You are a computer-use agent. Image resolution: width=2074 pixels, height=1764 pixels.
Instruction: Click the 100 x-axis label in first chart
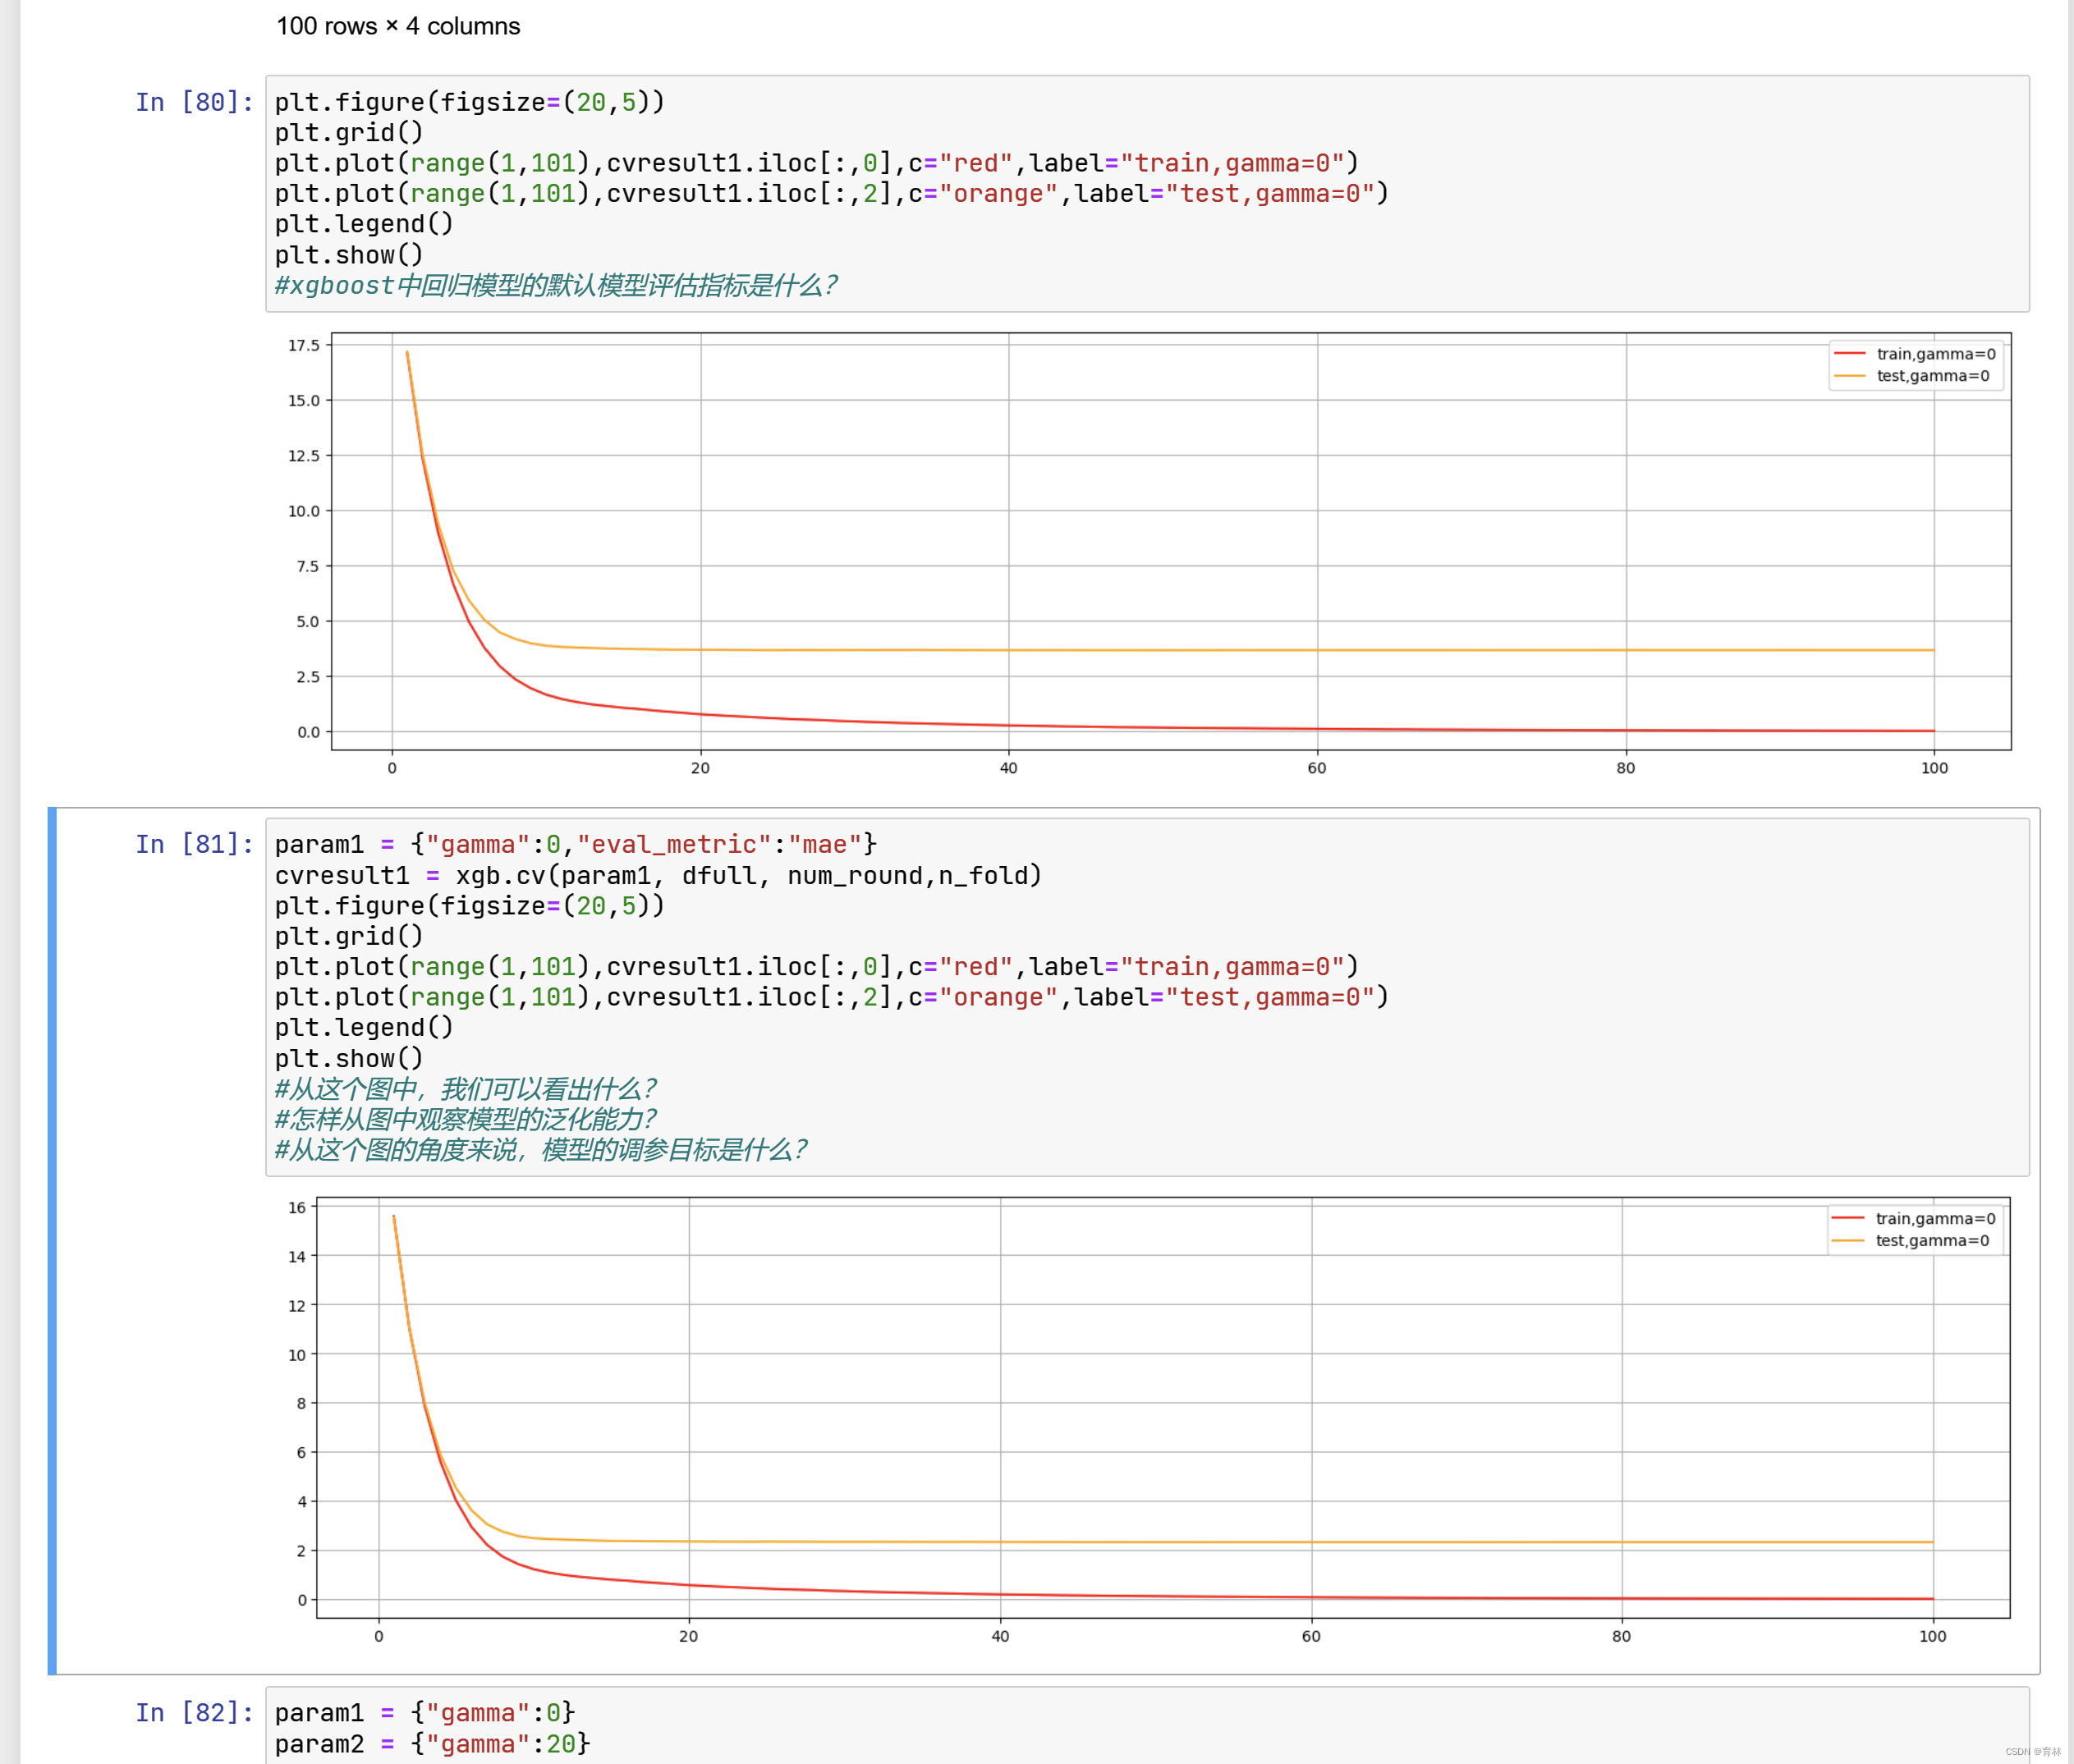click(x=1934, y=768)
